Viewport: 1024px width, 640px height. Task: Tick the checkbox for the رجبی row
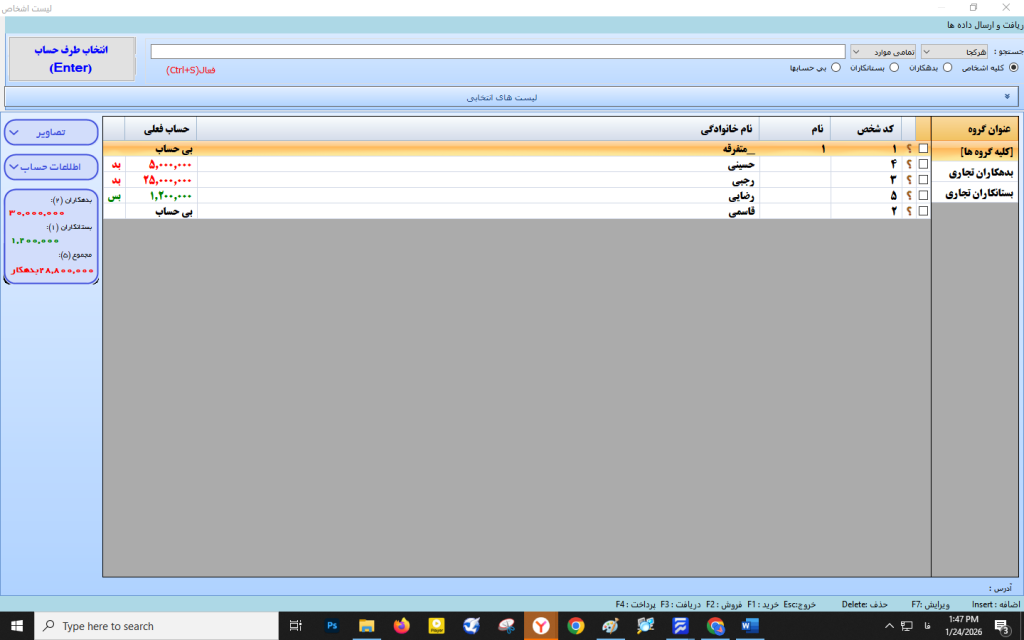coord(923,180)
